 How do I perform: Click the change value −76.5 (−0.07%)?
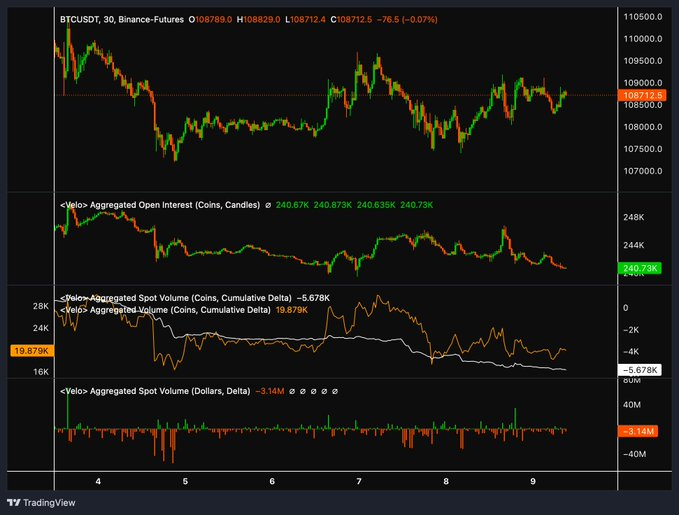click(x=407, y=19)
